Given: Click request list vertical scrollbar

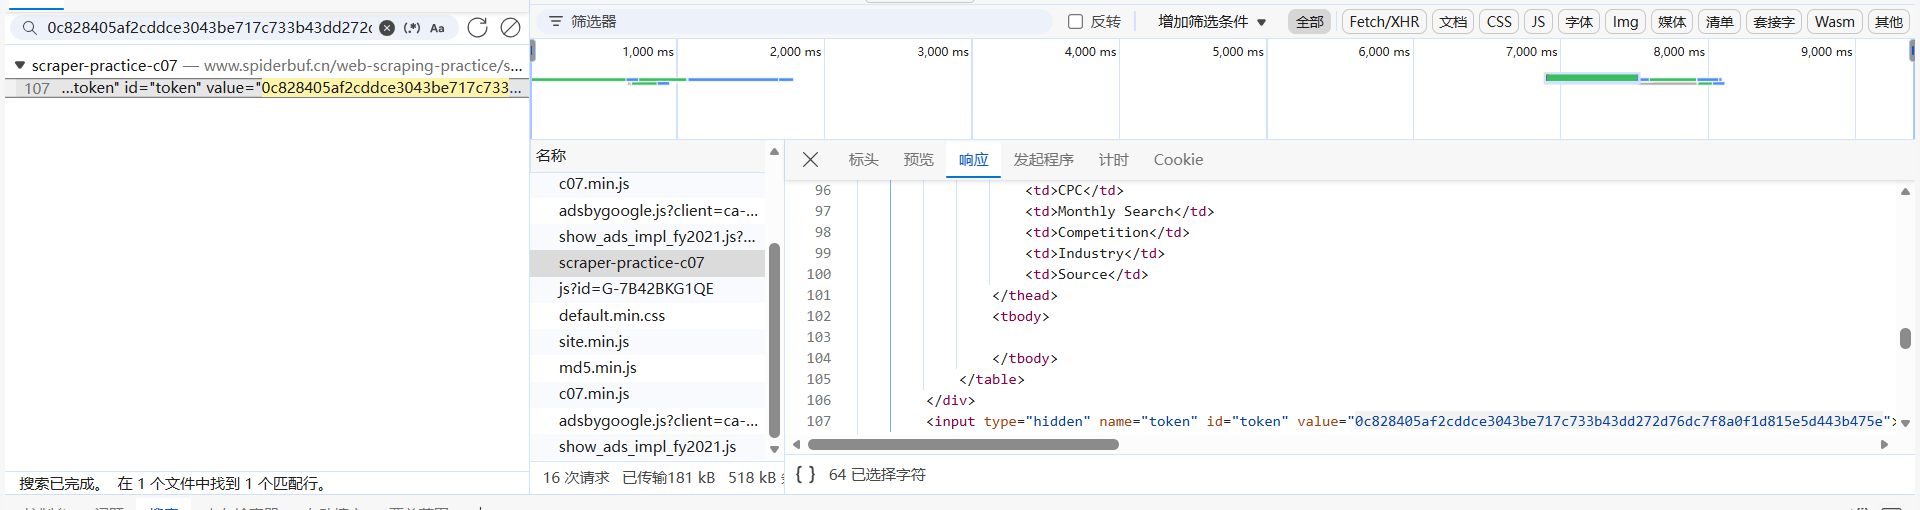Looking at the screenshot, I should point(774,340).
